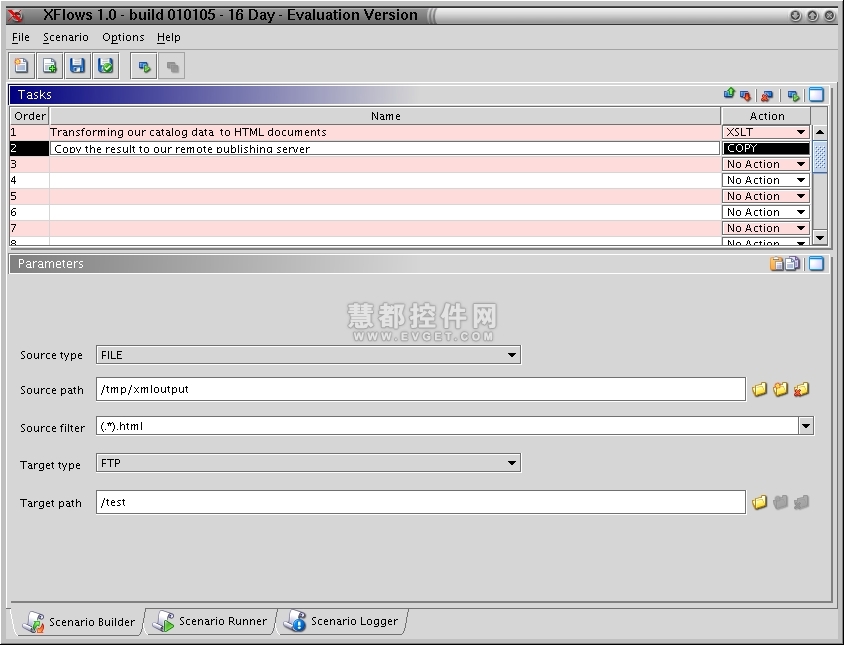
Task: Maximize the Parameters panel
Action: tap(817, 263)
